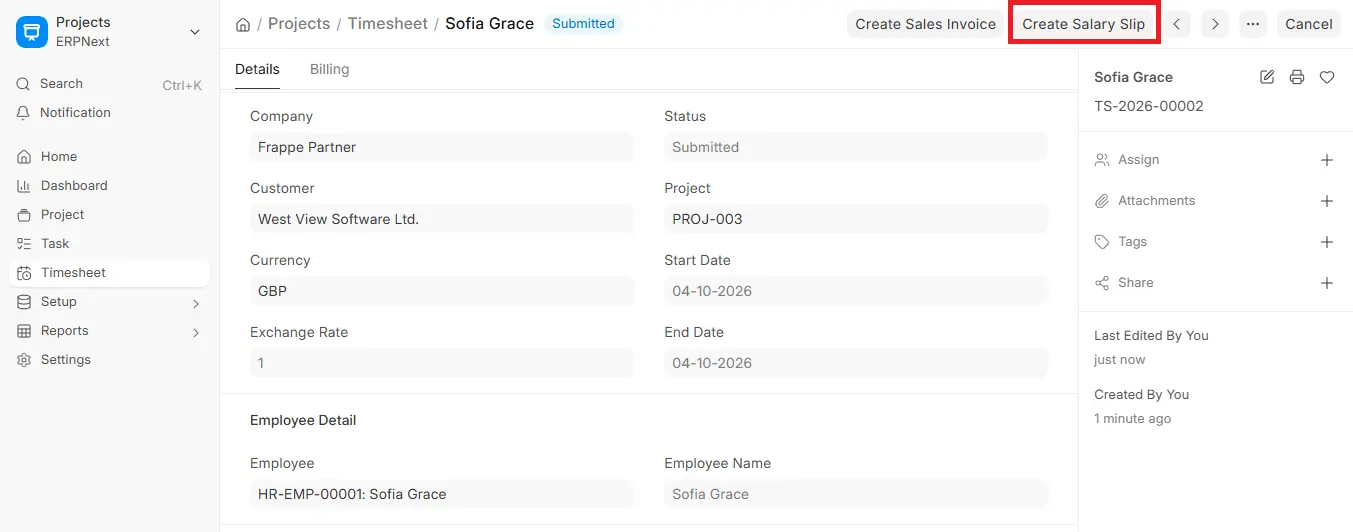Click the Assign people icon
1353x532 pixels.
[x=1102, y=160]
